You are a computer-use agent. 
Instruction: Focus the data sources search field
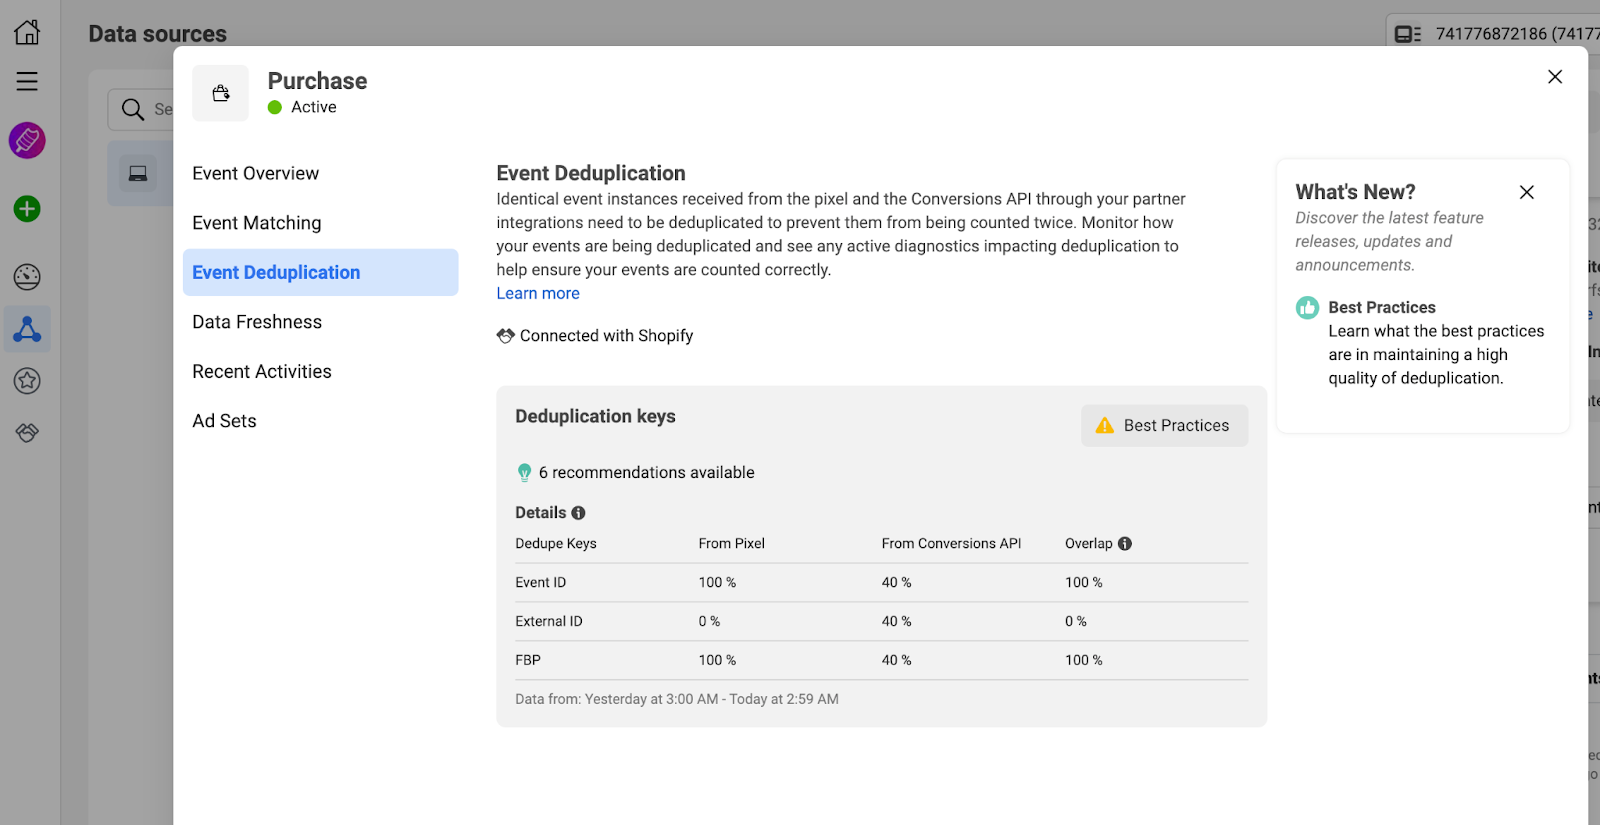pyautogui.click(x=140, y=109)
